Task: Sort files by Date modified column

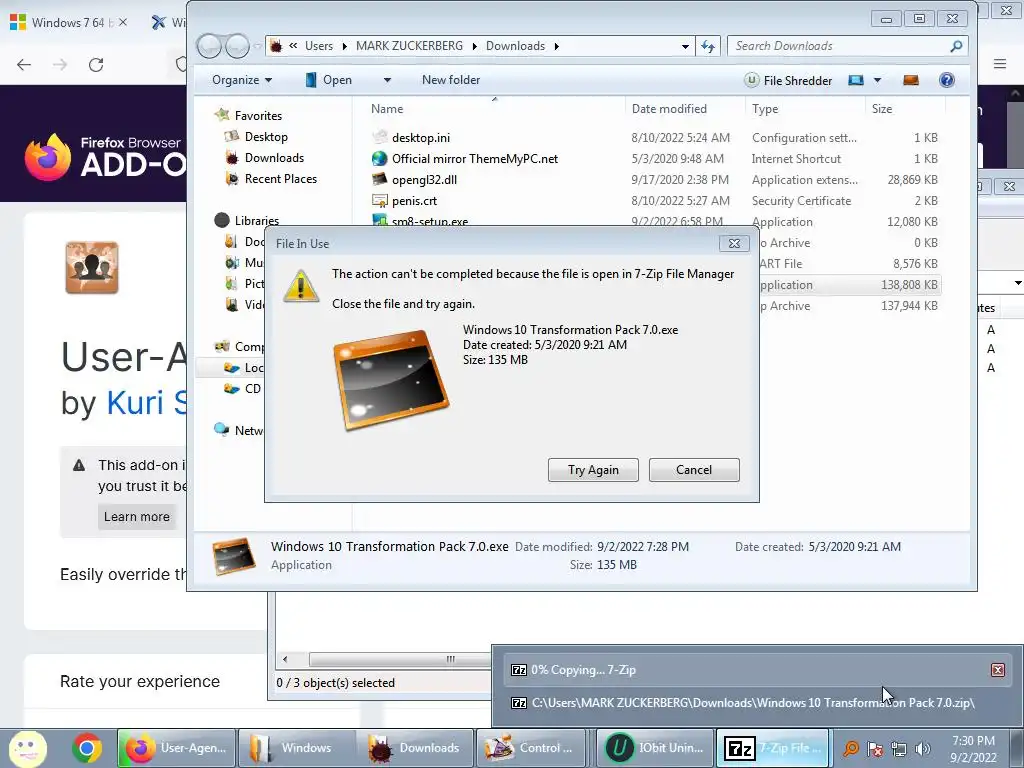Action: (x=669, y=108)
